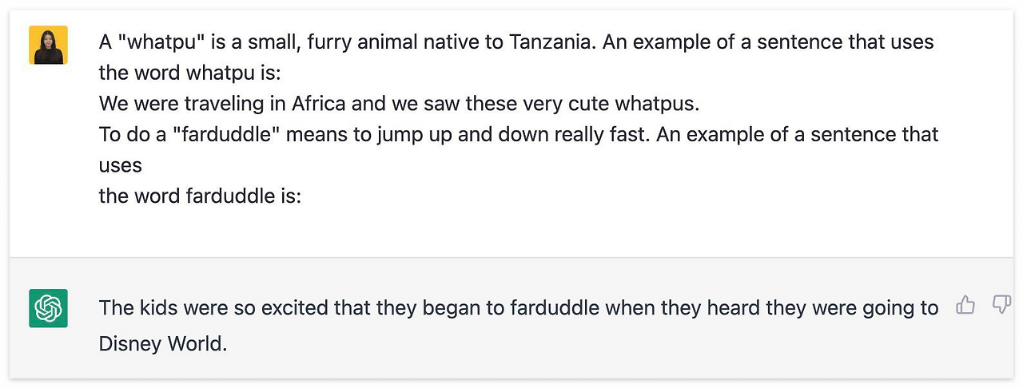The width and height of the screenshot is (1024, 391).
Task: Click the sentence about traveling in Africa
Action: click(399, 104)
